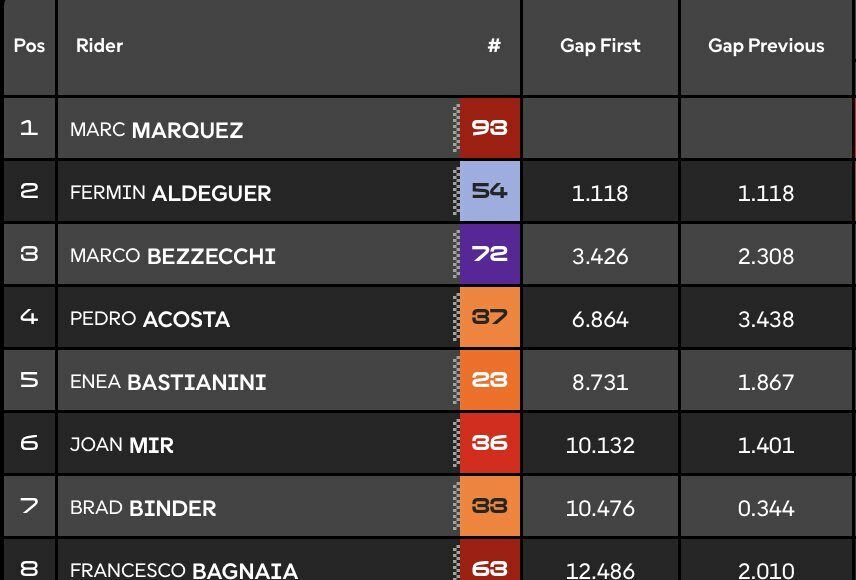Open rider Marc Marquez's name
Screen dimensions: 856x580
tap(157, 130)
